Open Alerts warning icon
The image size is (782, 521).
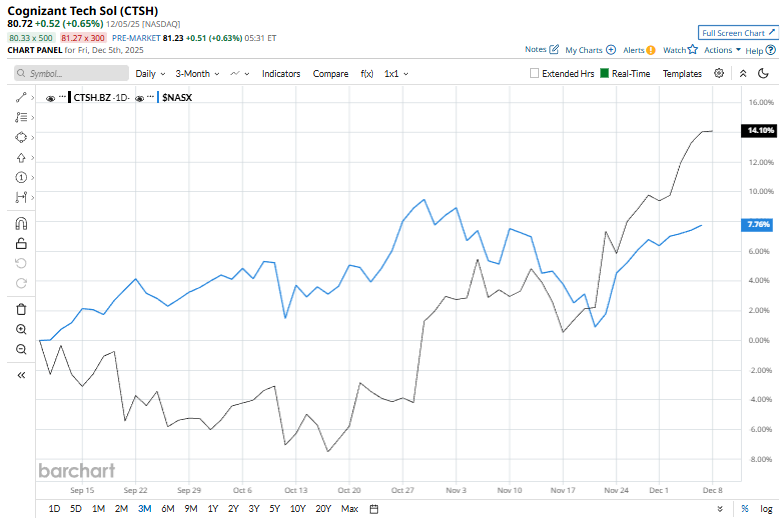click(x=650, y=50)
